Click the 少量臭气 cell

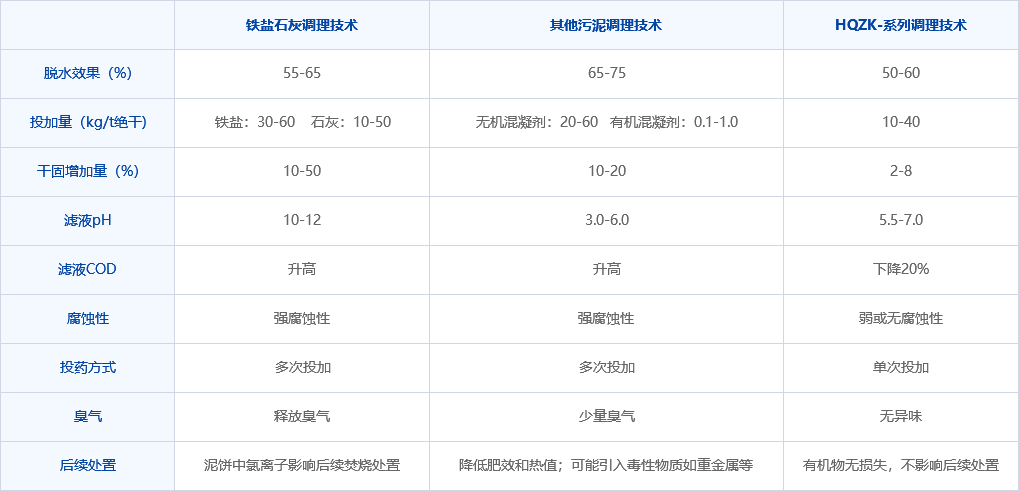(606, 417)
